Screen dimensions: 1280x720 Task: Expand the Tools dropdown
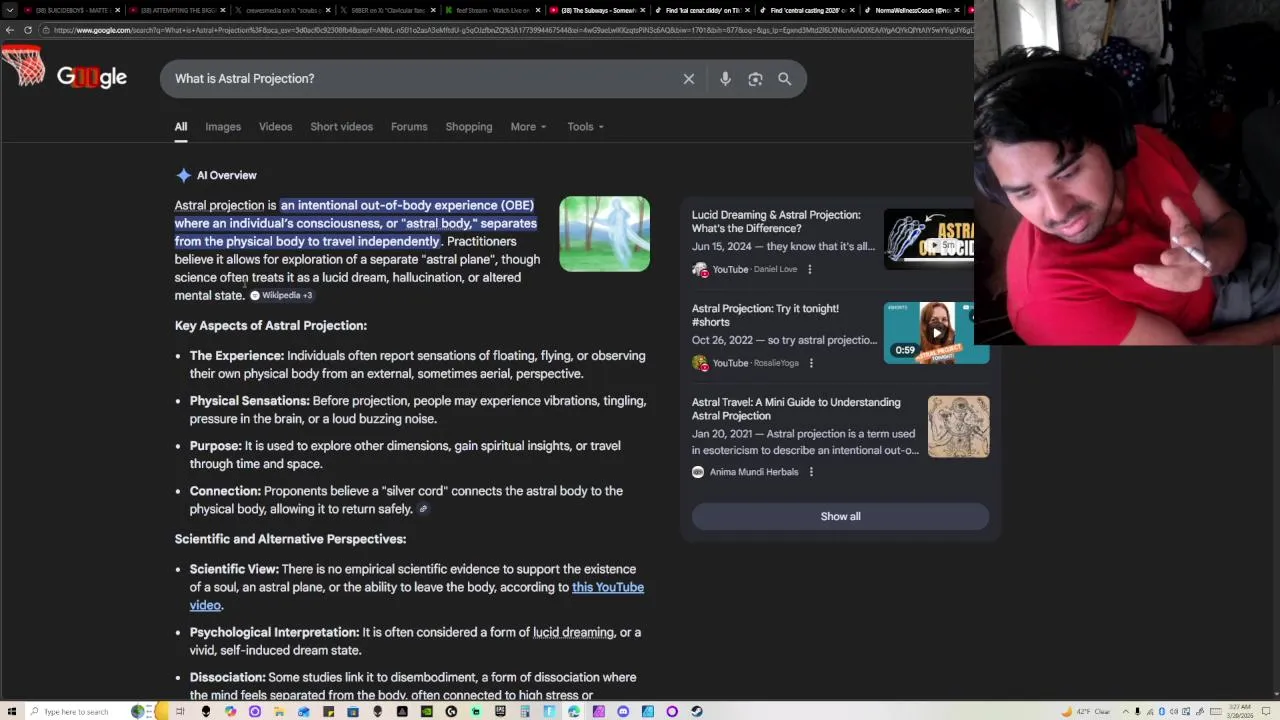click(585, 127)
